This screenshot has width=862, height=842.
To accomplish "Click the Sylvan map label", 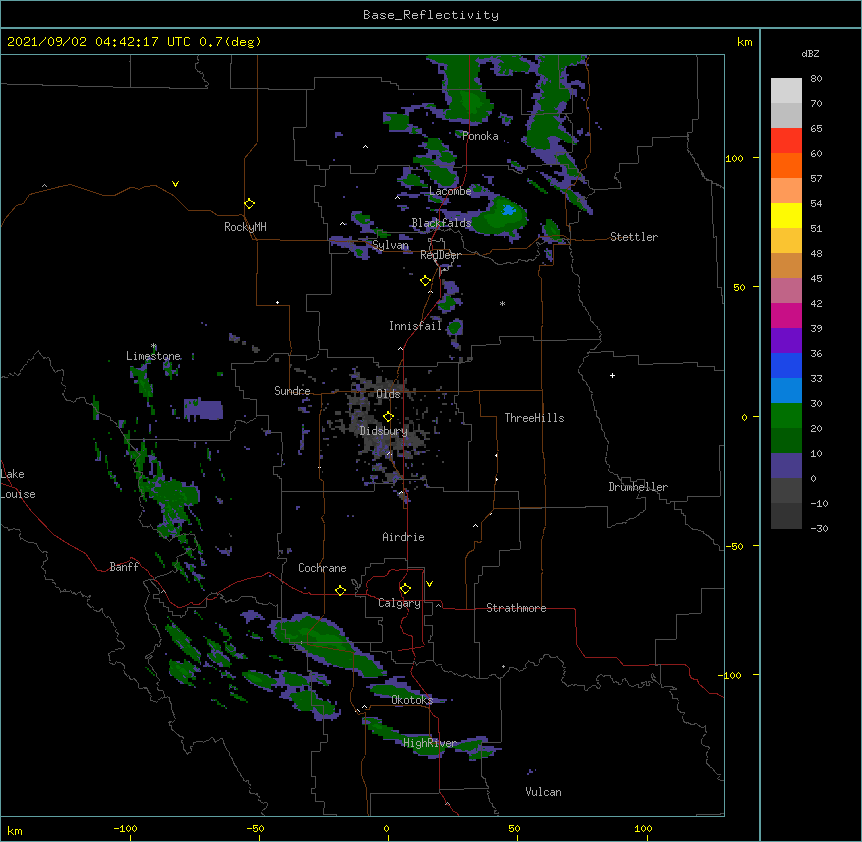I will 390,245.
